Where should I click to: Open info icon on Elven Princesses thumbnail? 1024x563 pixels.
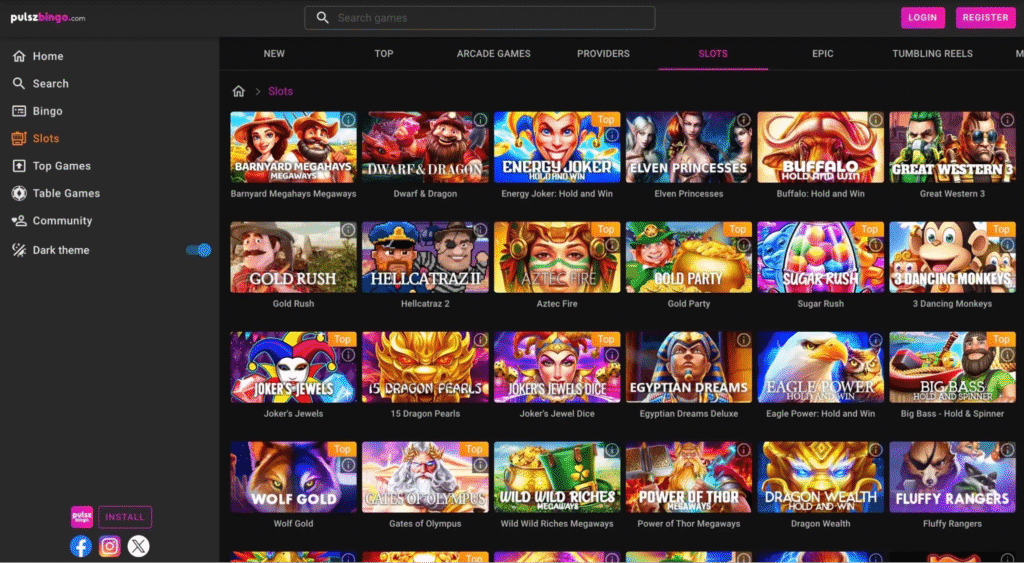point(743,120)
